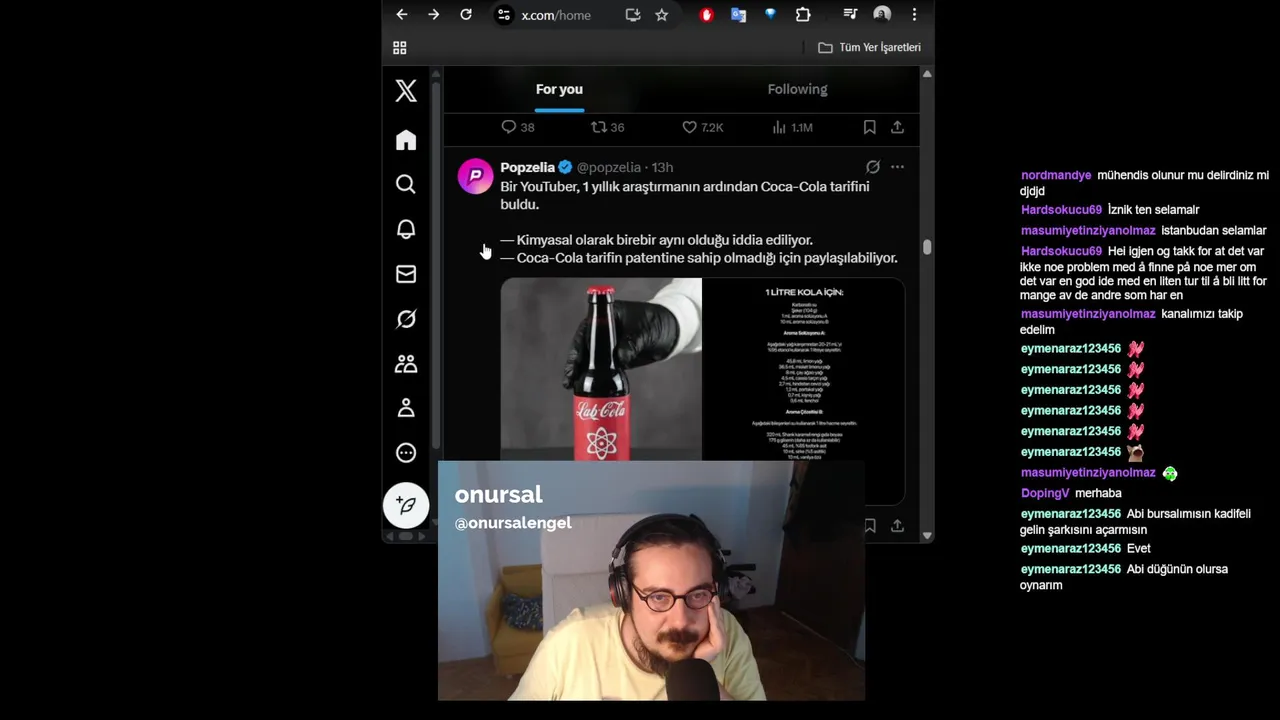This screenshot has width=1280, height=720.
Task: Compose a new post with the feather button
Action: click(x=406, y=505)
